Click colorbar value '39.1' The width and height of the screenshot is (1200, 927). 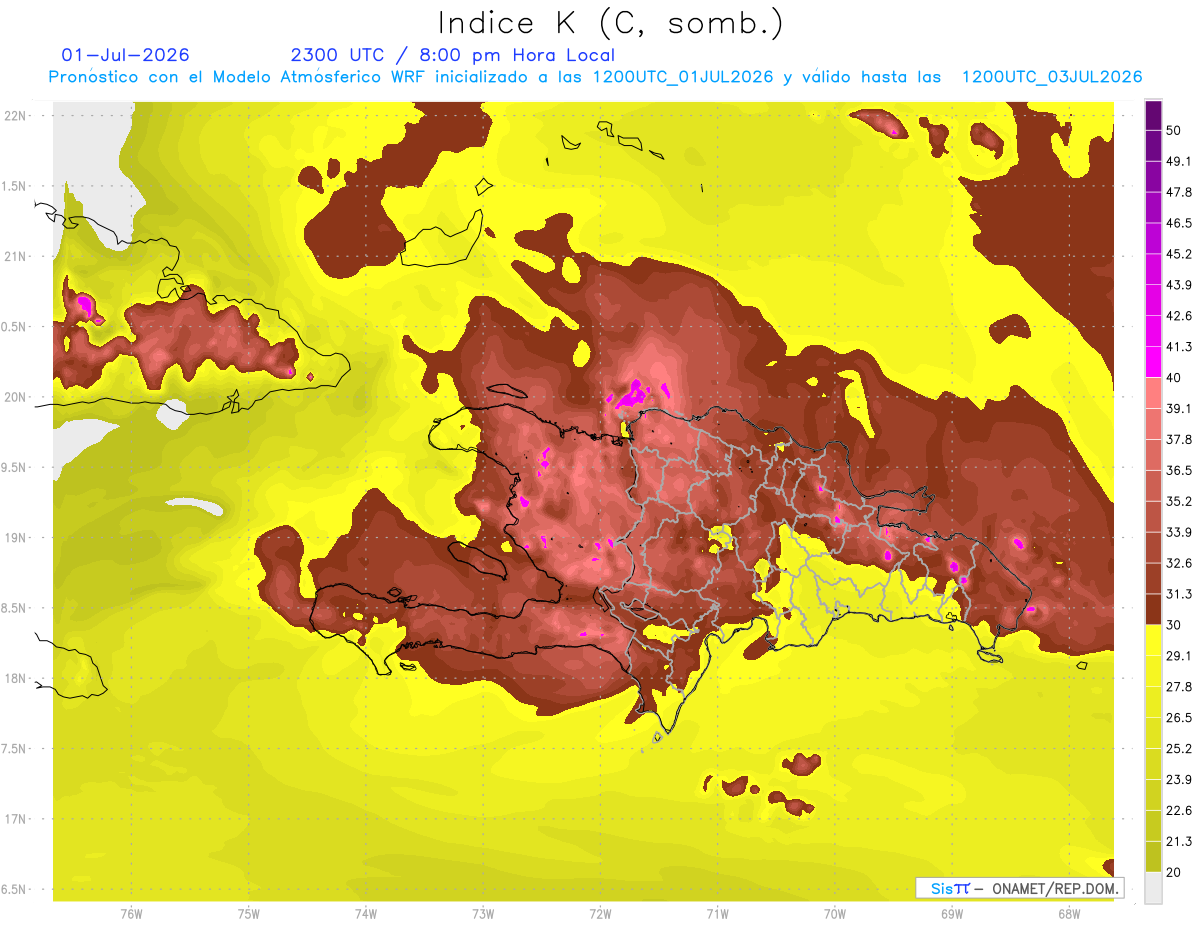(x=1179, y=408)
